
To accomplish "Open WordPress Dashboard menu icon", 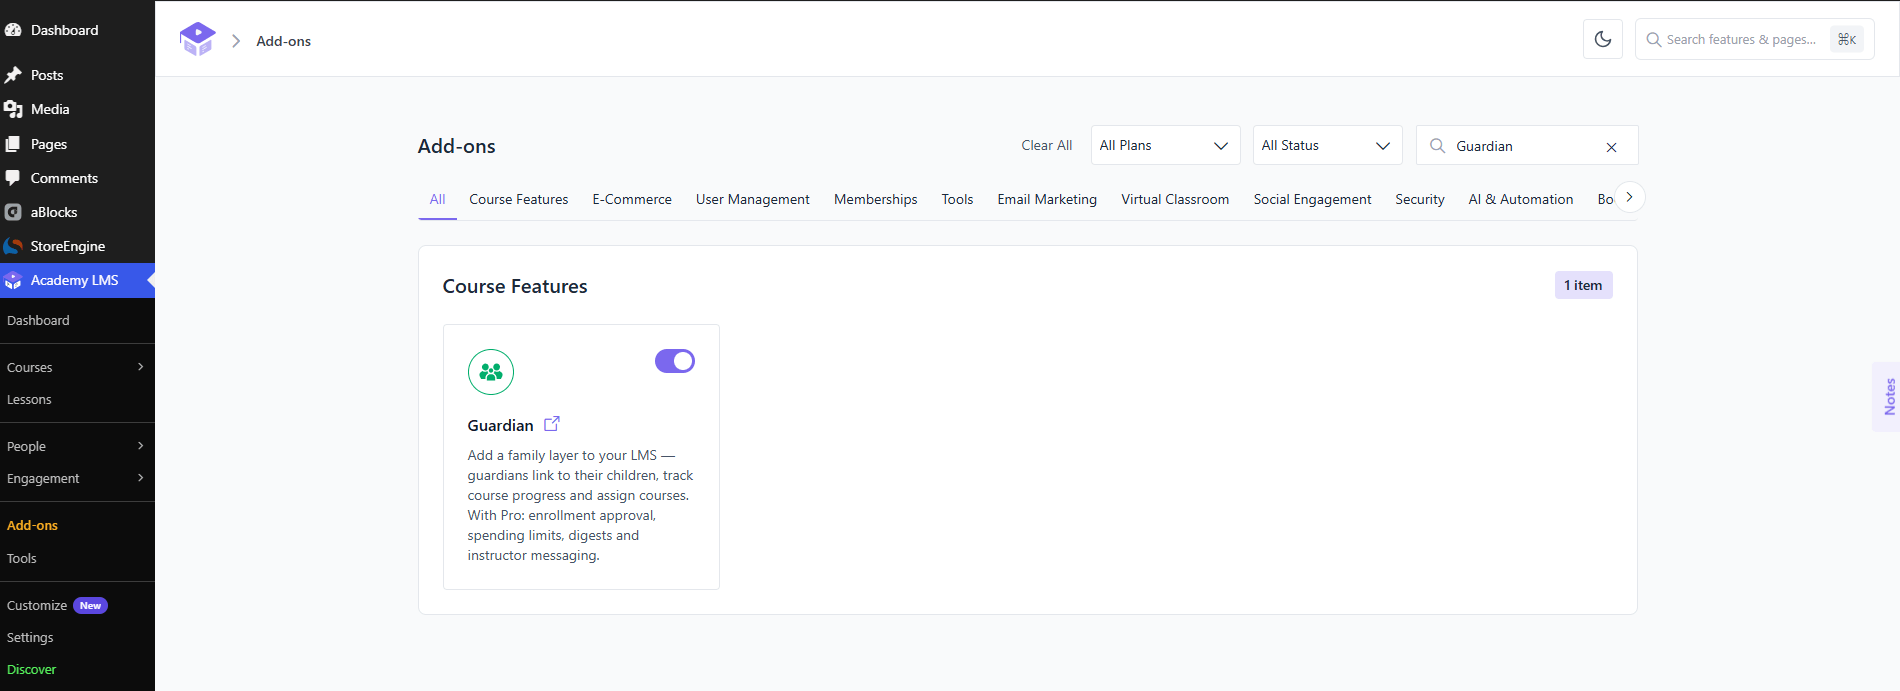I will (13, 30).
